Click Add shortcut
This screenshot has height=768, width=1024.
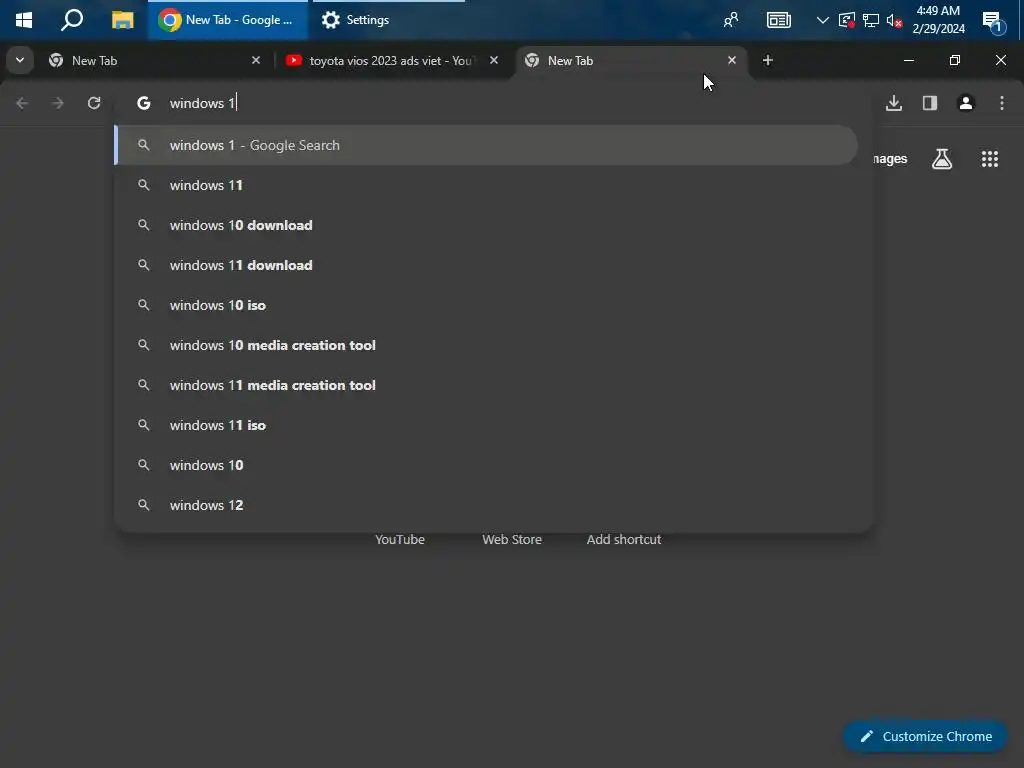pyautogui.click(x=624, y=539)
